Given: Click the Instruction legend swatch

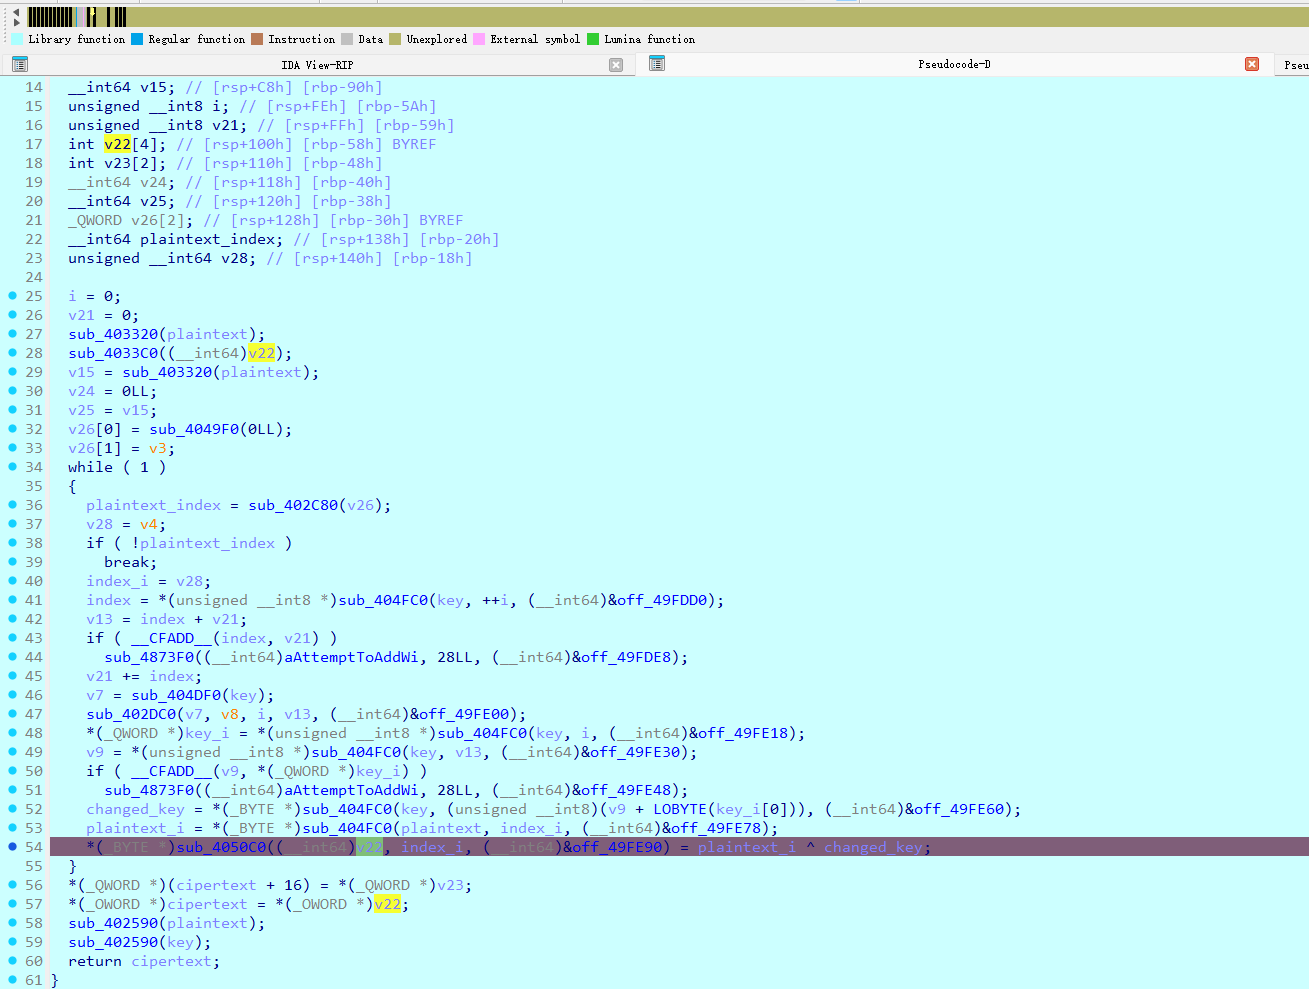Looking at the screenshot, I should [257, 39].
